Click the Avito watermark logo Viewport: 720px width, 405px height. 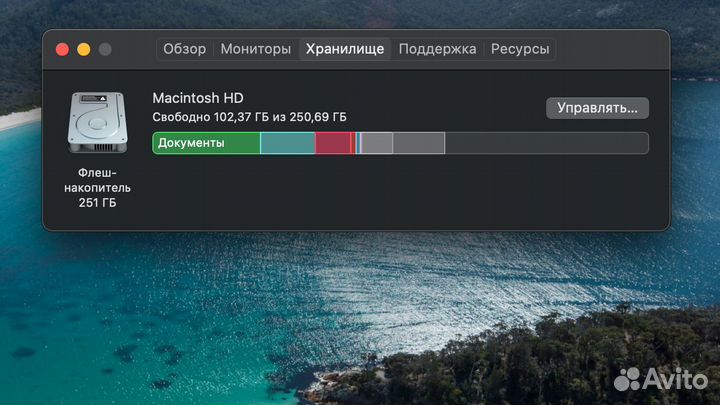click(x=660, y=379)
